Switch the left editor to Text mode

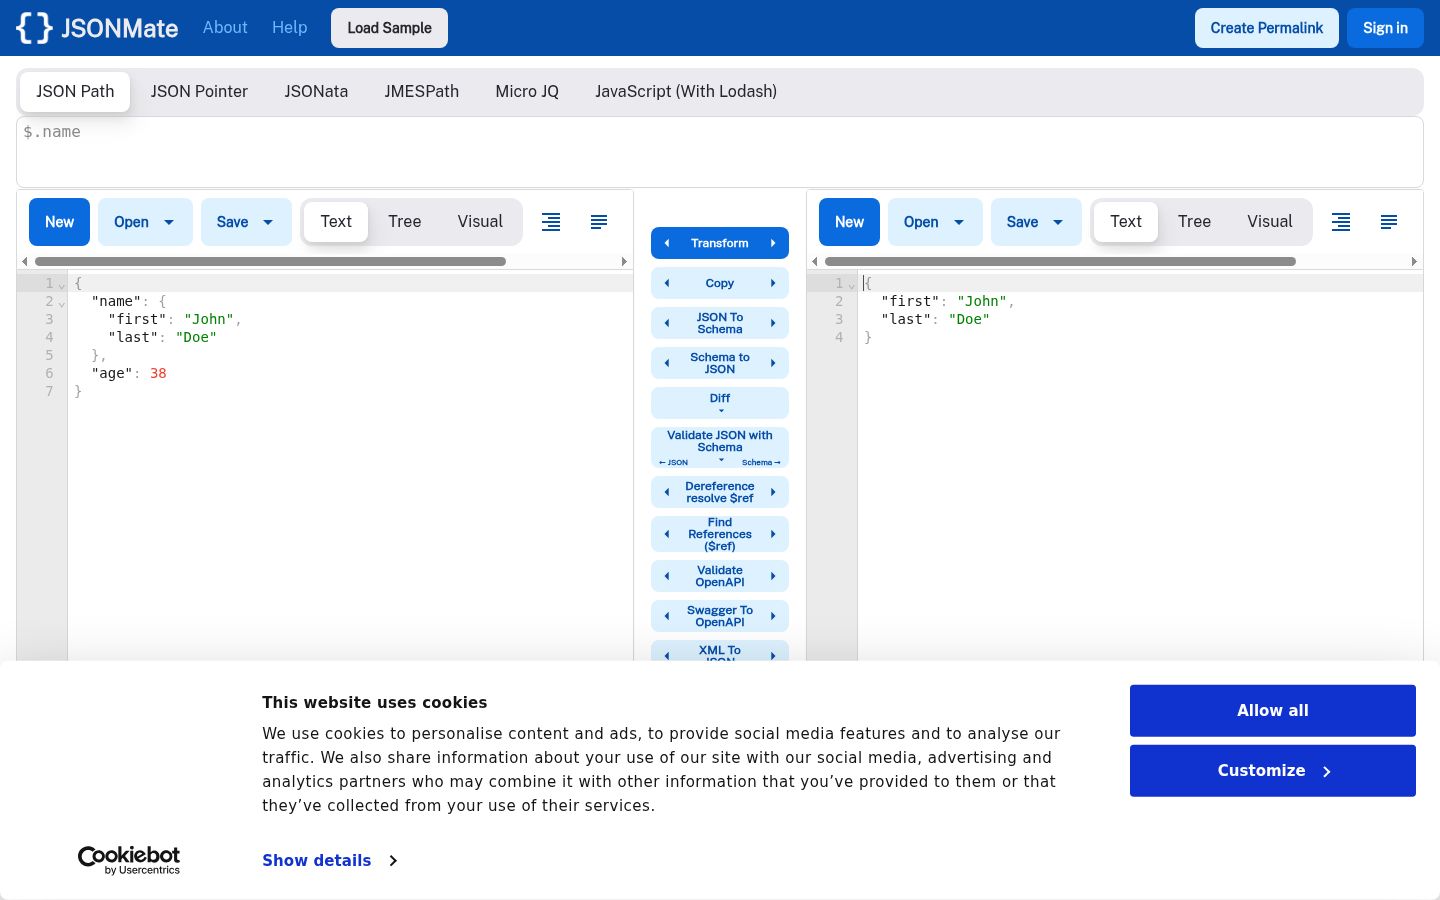[336, 222]
